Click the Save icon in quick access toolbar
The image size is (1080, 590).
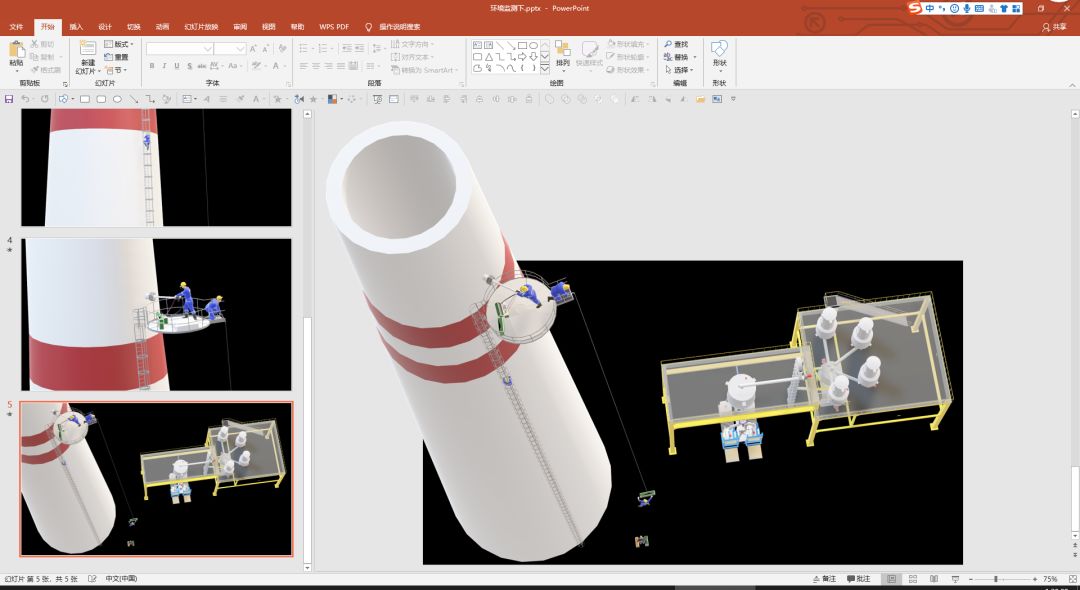(x=9, y=99)
